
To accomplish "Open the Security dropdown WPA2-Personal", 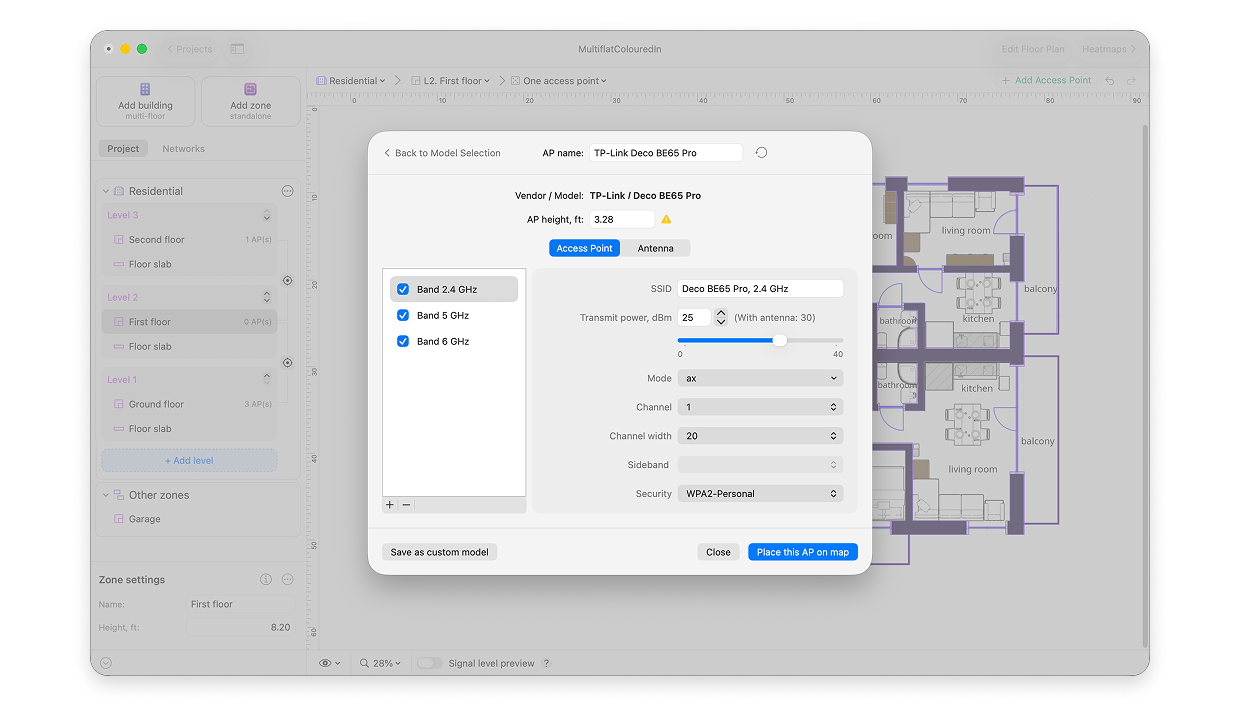I will [x=760, y=493].
